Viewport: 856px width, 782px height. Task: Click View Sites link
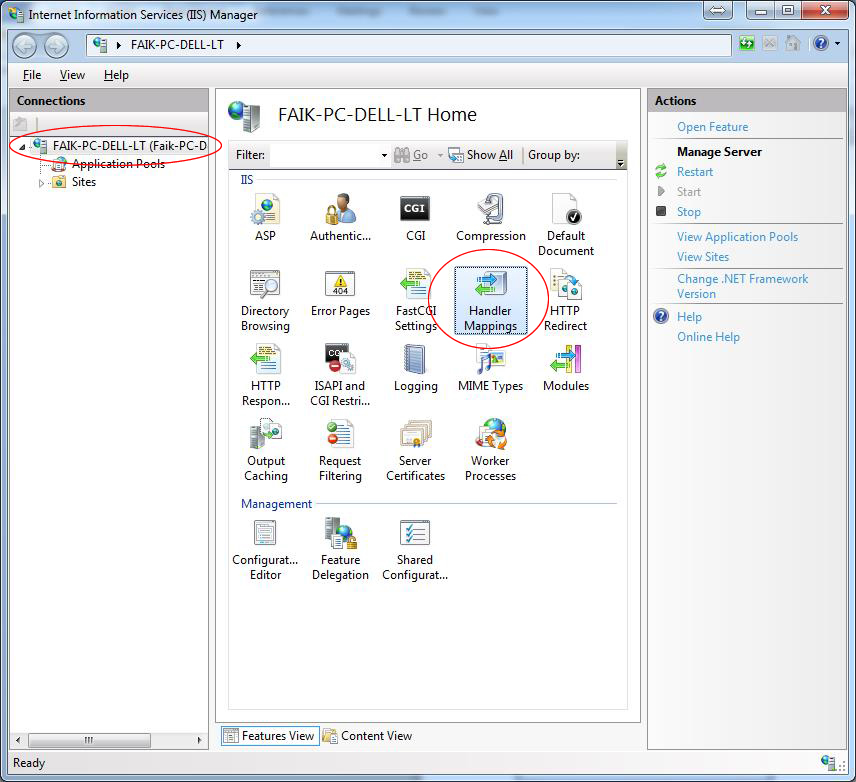tap(703, 257)
